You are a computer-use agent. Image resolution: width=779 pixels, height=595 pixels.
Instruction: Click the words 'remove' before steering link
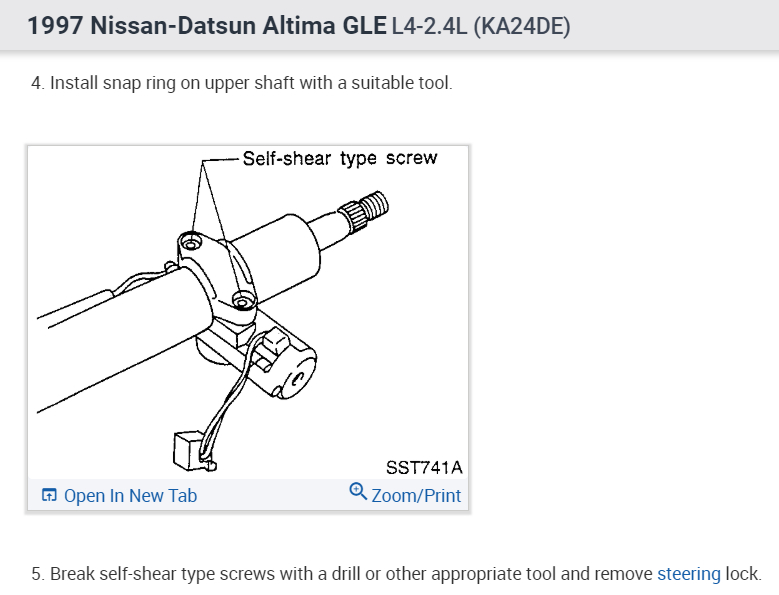(625, 574)
